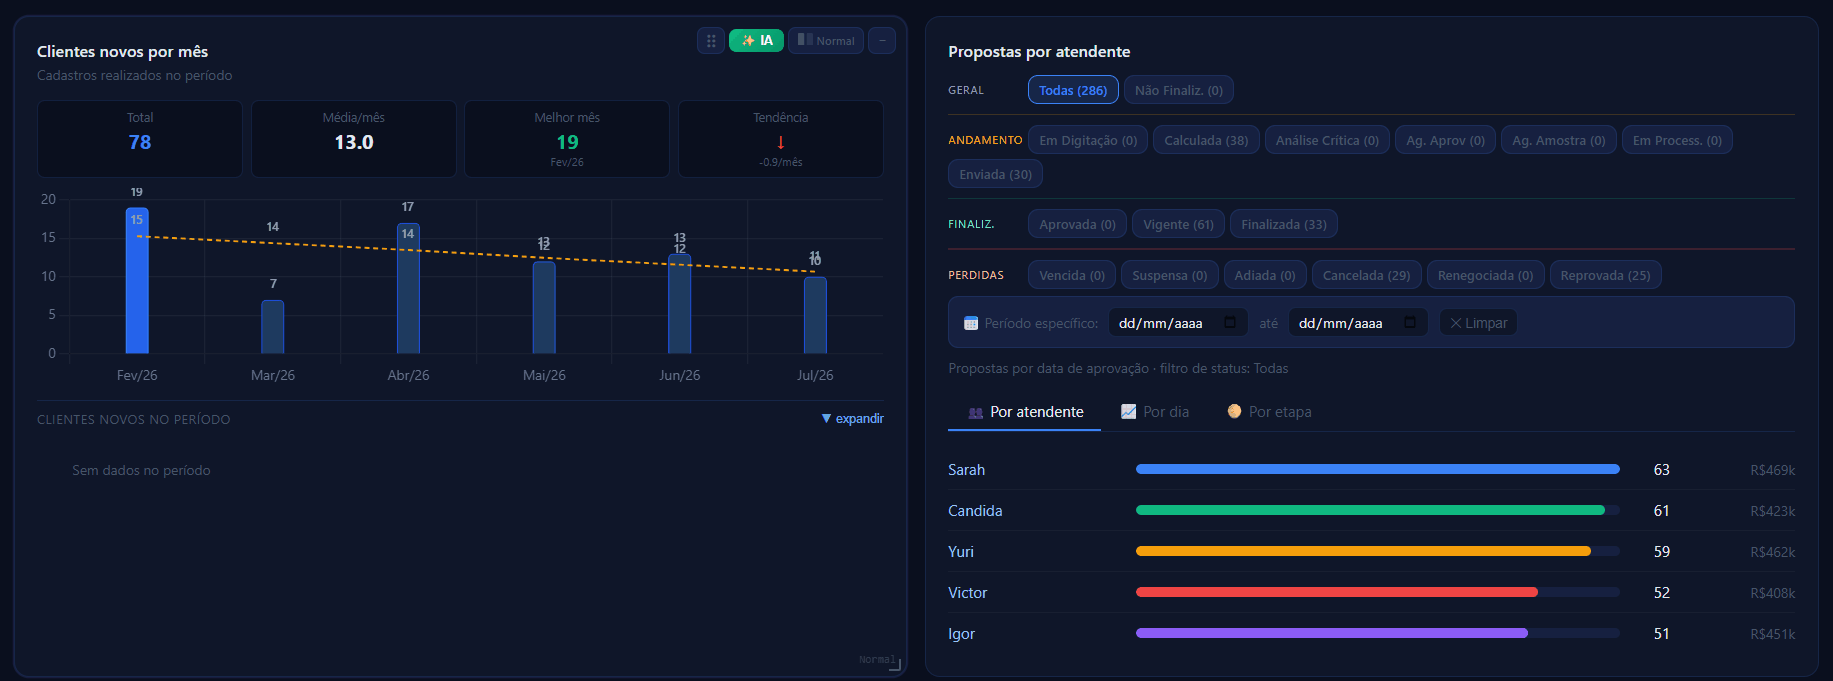Screen dimensions: 1833x681
Task: Click Igor's purple progress bar
Action: [x=1332, y=633]
